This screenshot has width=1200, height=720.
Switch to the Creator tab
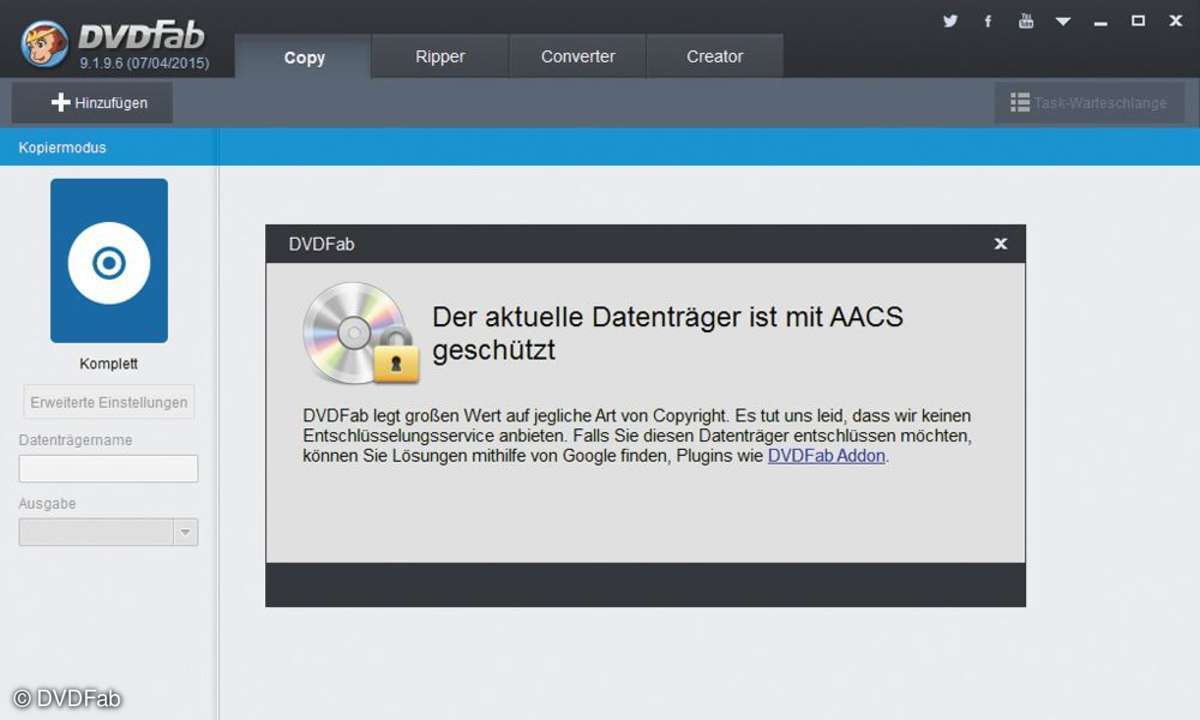pyautogui.click(x=715, y=57)
